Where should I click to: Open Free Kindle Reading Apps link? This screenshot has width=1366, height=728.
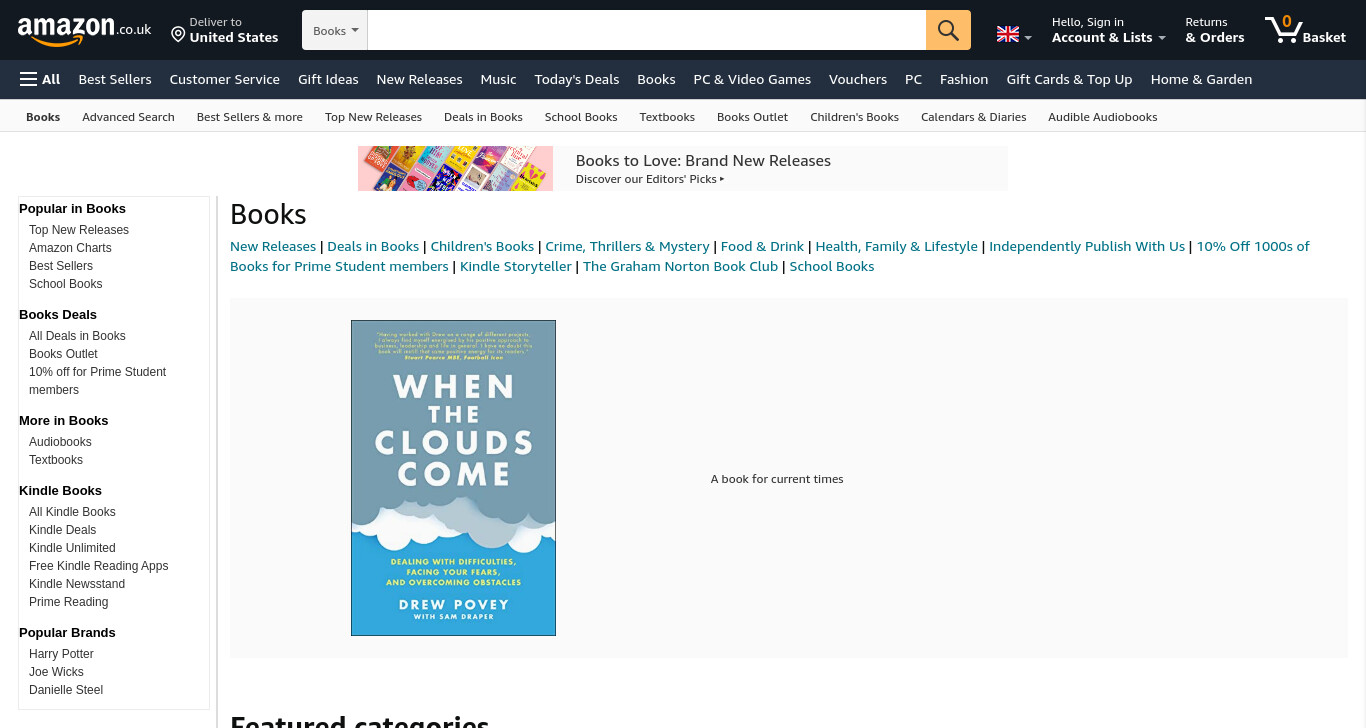[x=98, y=566]
